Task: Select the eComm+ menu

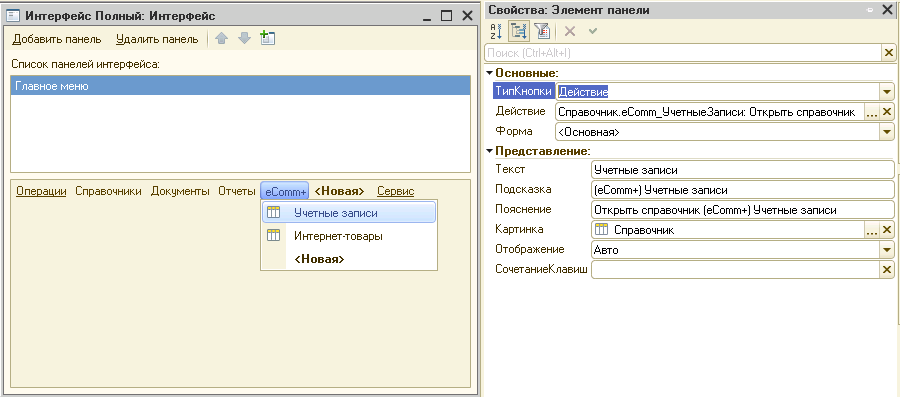Action: pos(285,191)
